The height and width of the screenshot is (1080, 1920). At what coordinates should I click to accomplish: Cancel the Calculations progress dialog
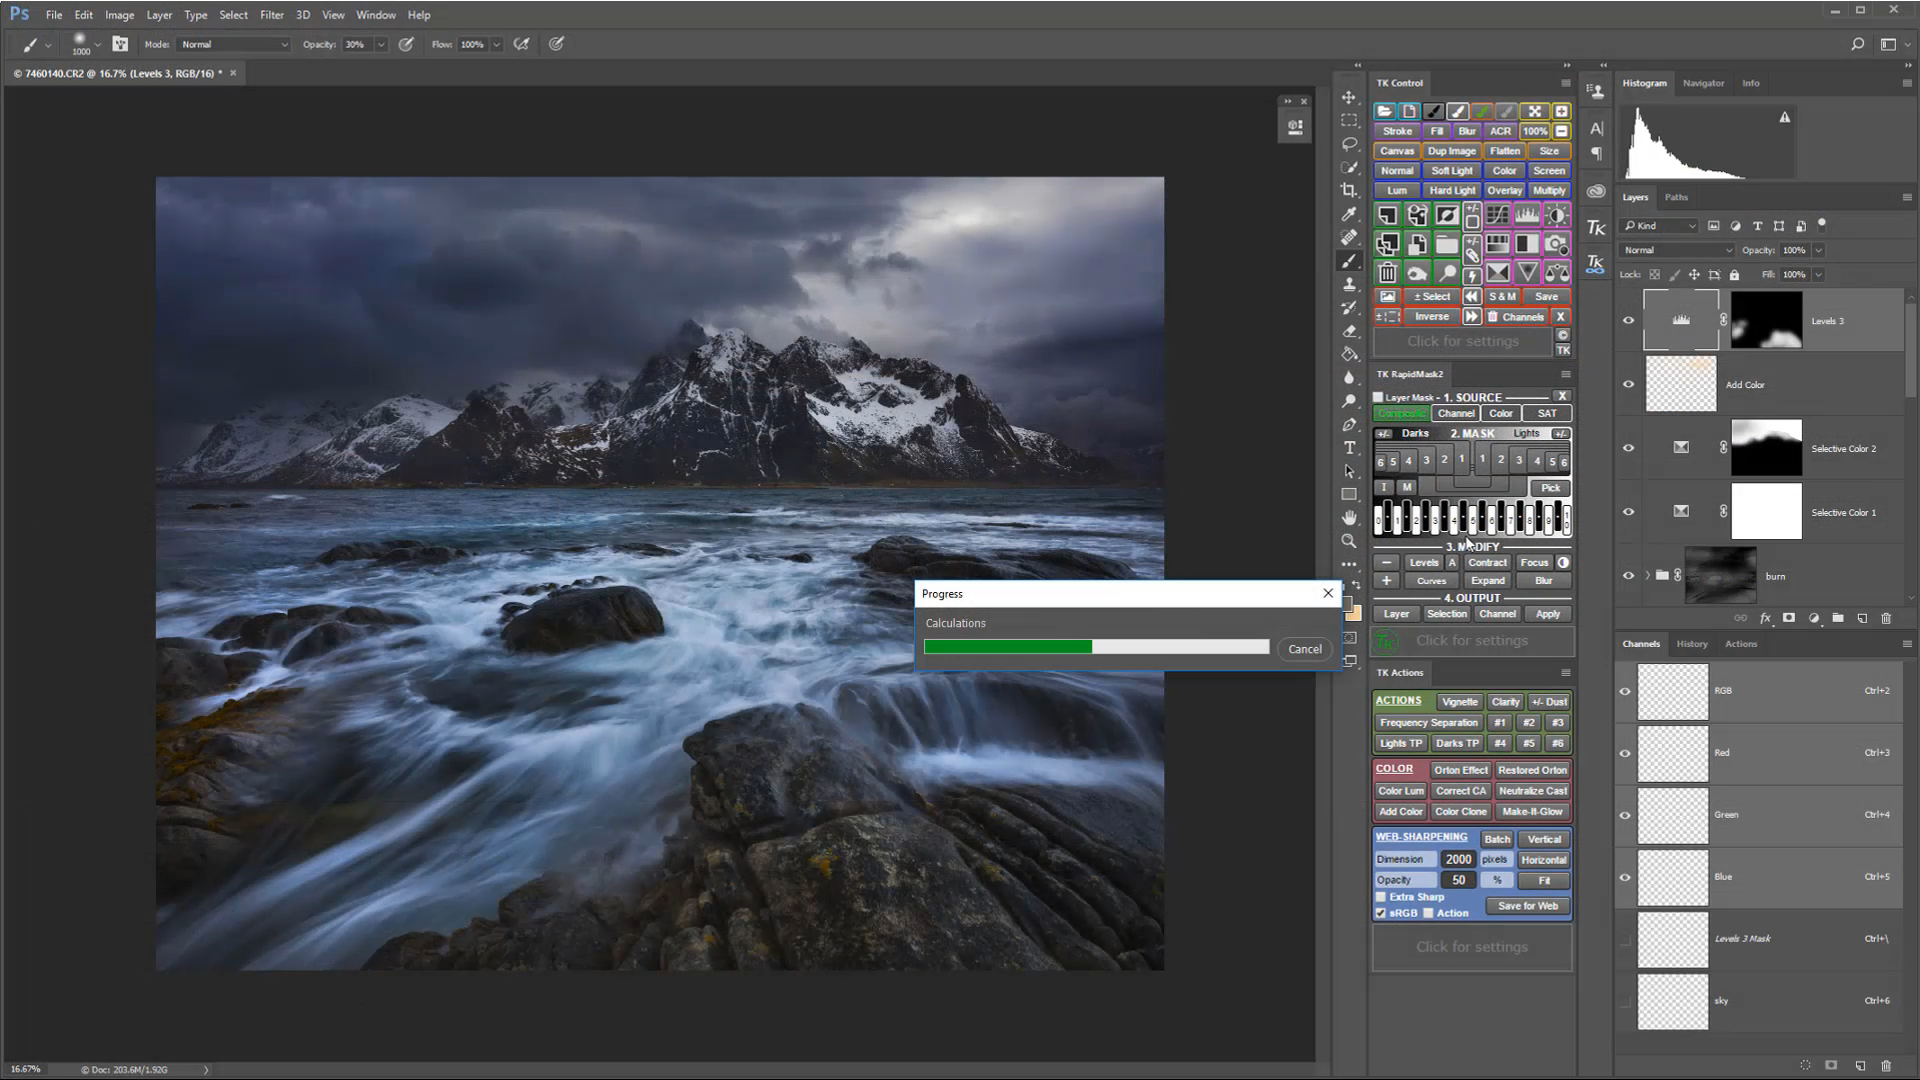[x=1304, y=649]
